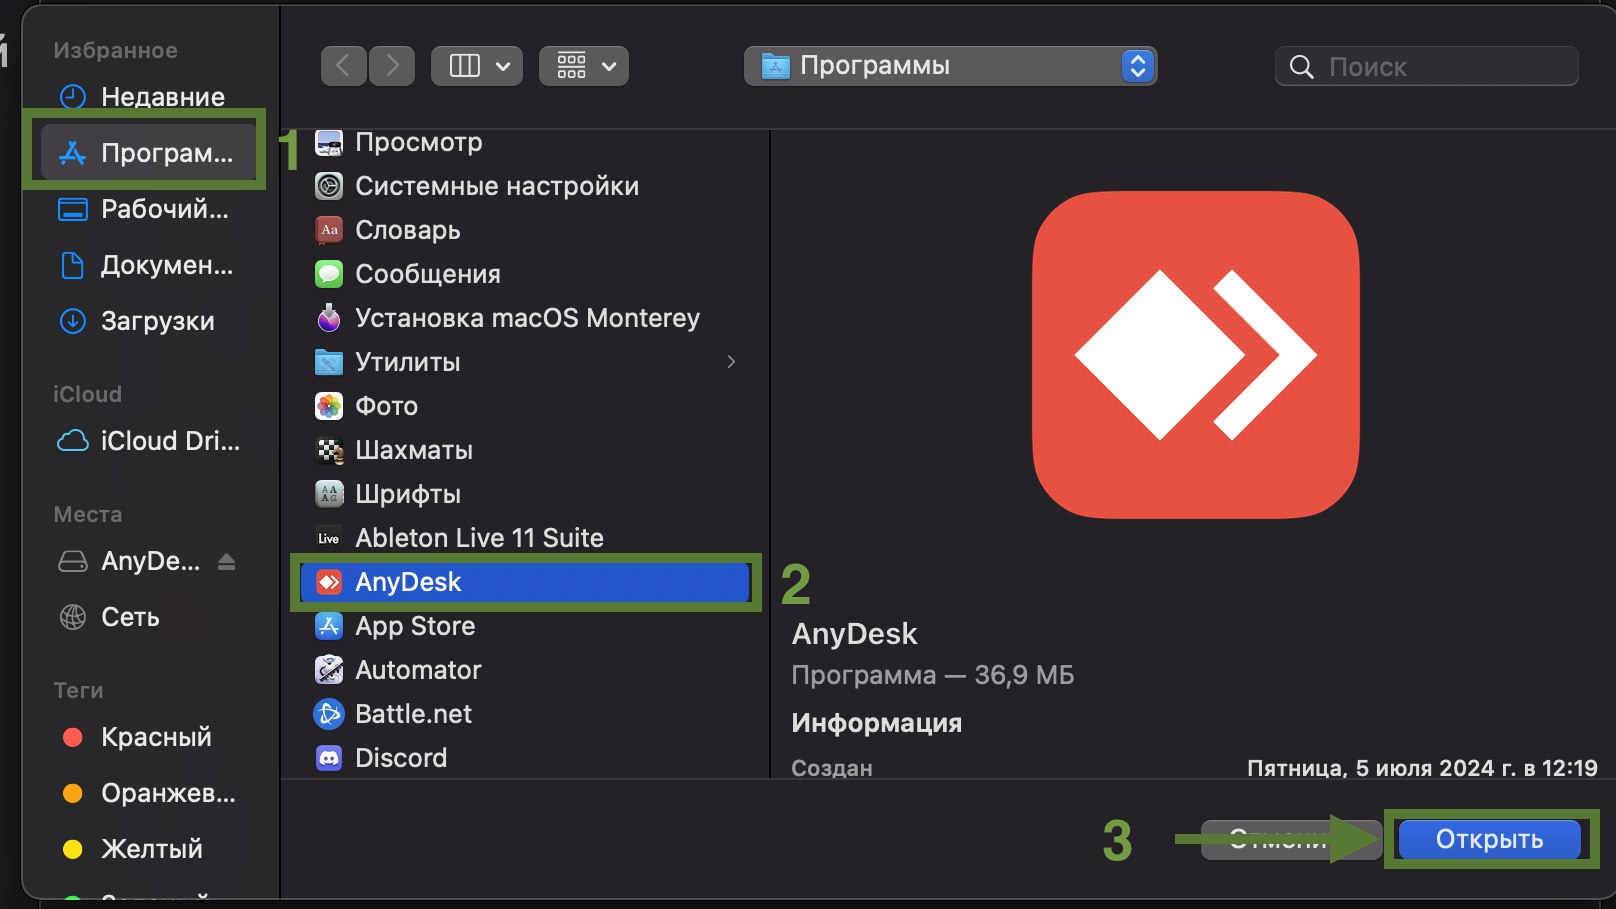Click the AnyDesk red icon in list
The width and height of the screenshot is (1616, 909).
tap(329, 582)
